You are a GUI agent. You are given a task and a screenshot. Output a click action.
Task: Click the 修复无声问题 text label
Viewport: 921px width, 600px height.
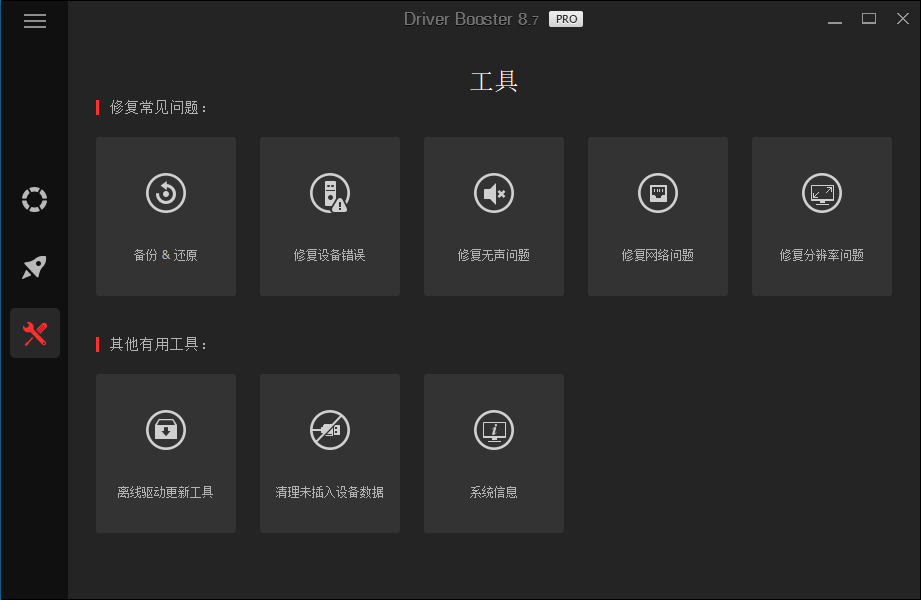[x=493, y=255]
